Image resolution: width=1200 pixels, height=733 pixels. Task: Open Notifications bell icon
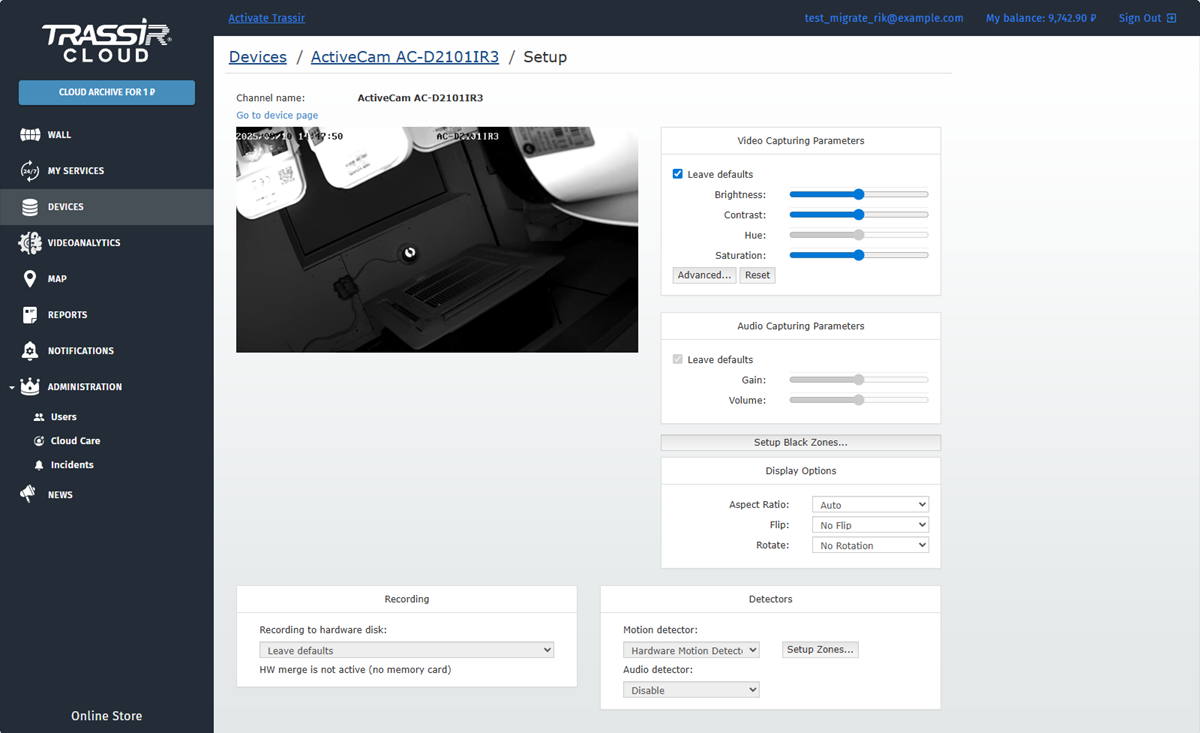coord(30,351)
